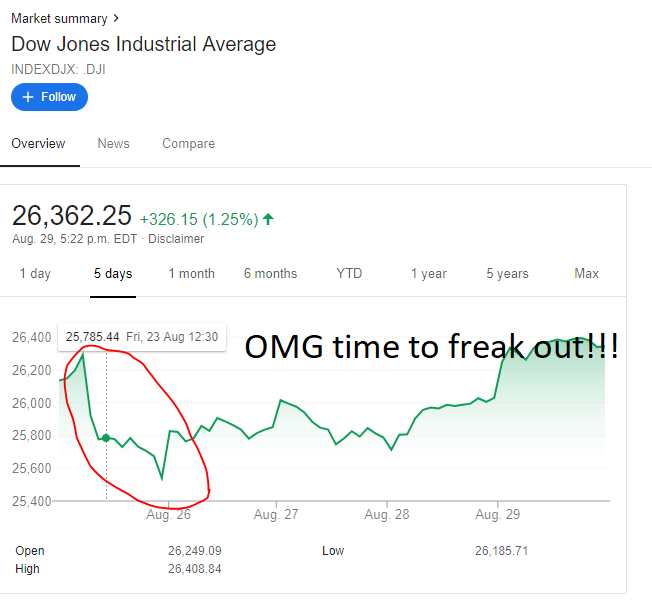Viewport: 652px width, 603px height.
Task: Switch to the News tab
Action: pos(113,144)
